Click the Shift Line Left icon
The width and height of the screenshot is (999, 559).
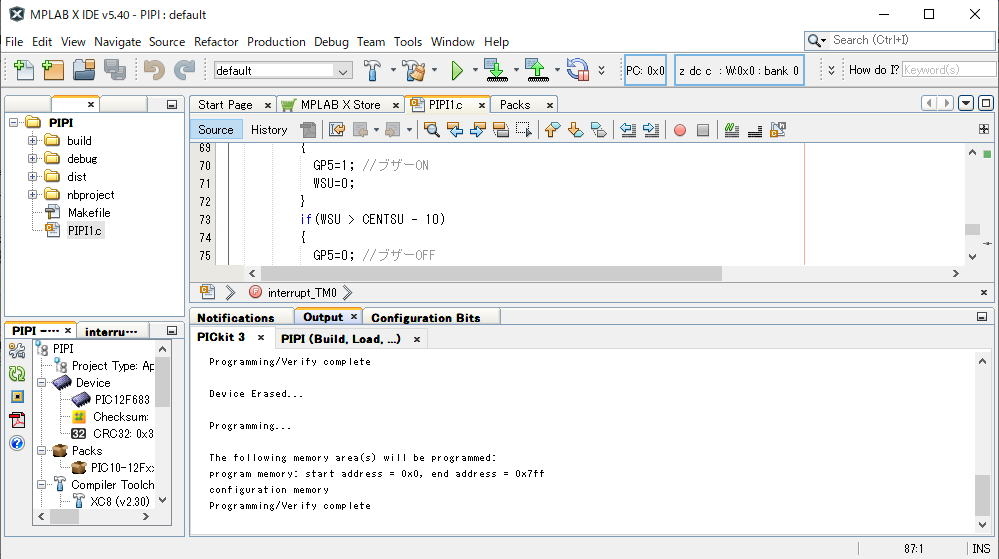[x=628, y=130]
